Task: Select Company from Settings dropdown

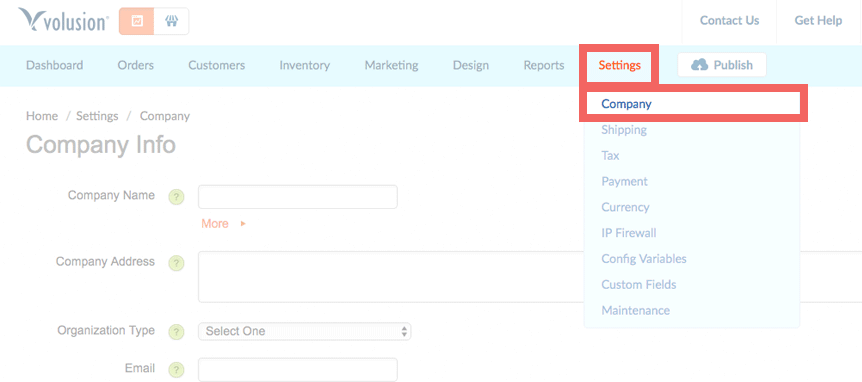Action: click(x=693, y=103)
